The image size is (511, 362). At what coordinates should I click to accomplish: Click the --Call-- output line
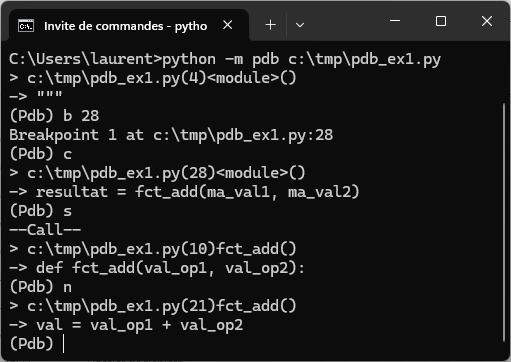45,230
